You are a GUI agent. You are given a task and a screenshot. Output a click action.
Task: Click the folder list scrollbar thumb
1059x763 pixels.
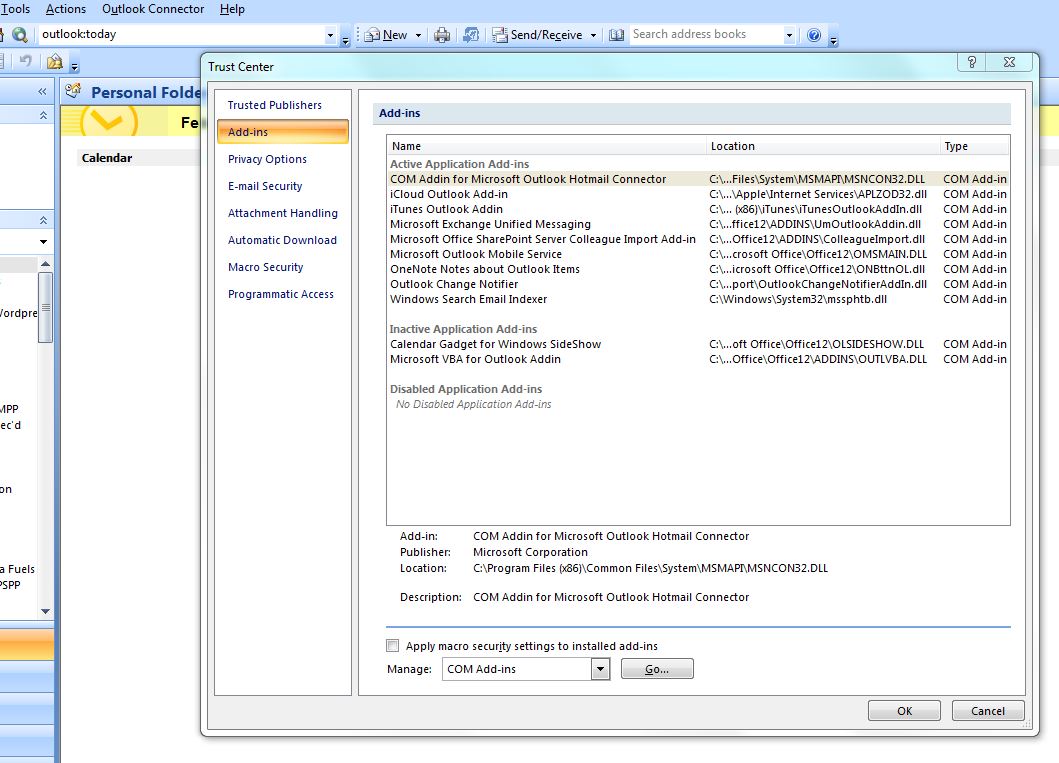point(45,307)
